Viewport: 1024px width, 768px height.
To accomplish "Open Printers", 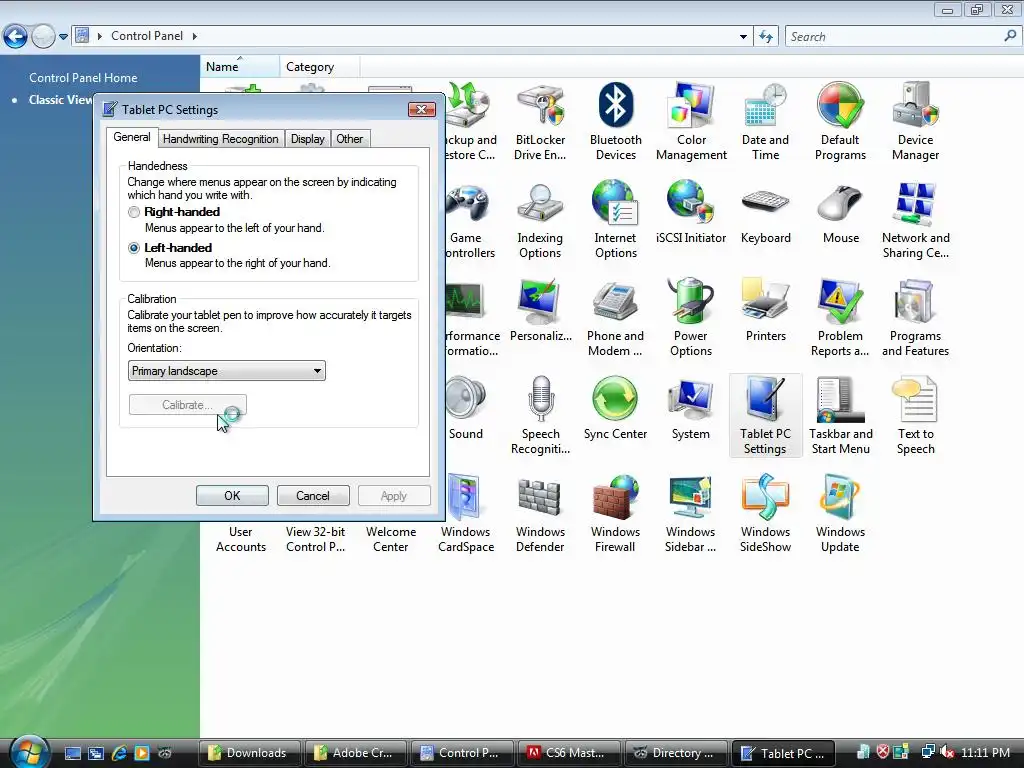I will pos(765,312).
